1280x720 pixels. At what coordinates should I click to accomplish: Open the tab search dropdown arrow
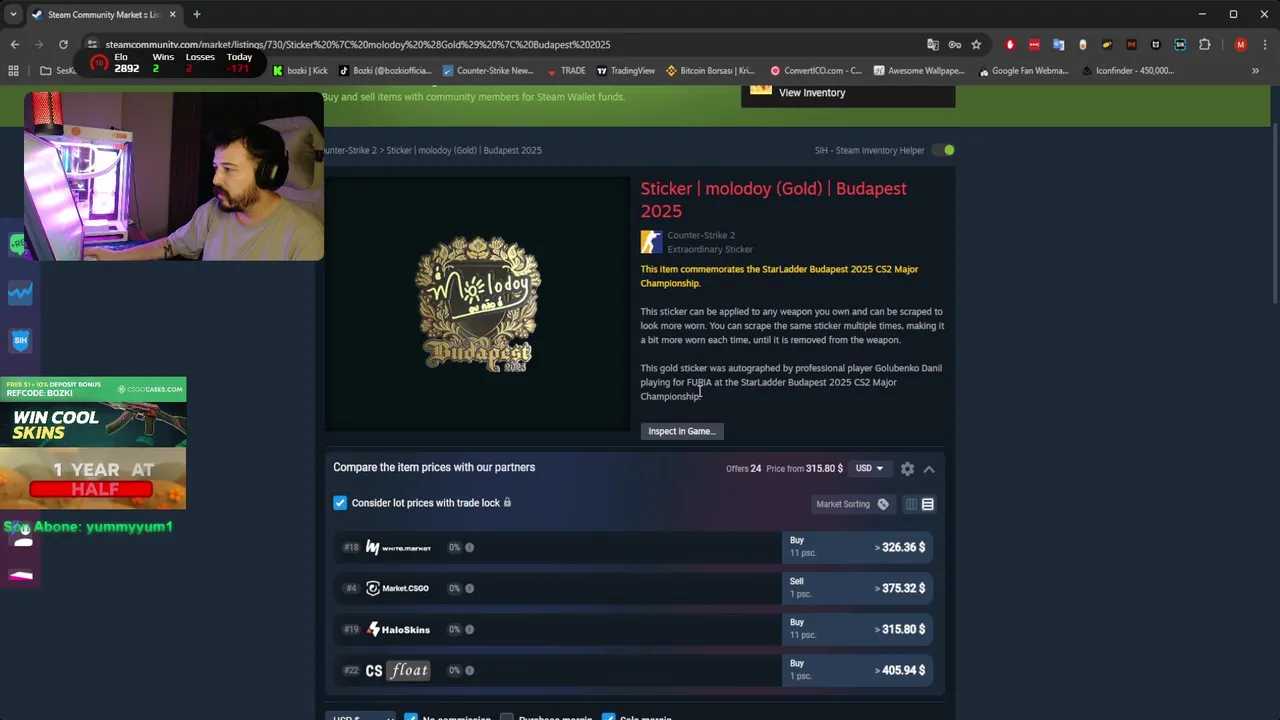[13, 14]
